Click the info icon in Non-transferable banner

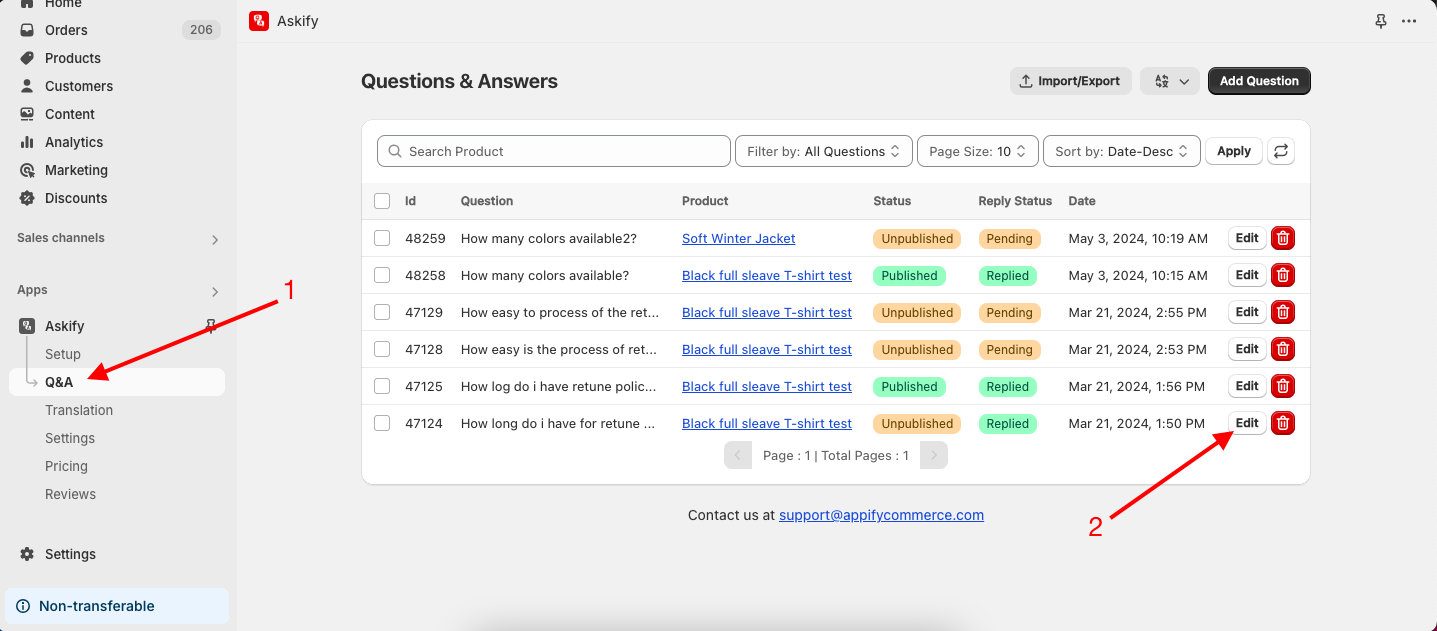(x=23, y=606)
